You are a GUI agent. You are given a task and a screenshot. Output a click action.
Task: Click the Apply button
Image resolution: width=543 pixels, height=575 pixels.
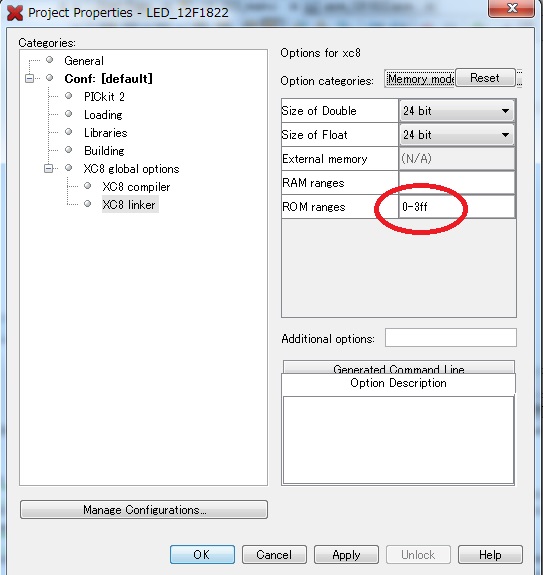[346, 554]
